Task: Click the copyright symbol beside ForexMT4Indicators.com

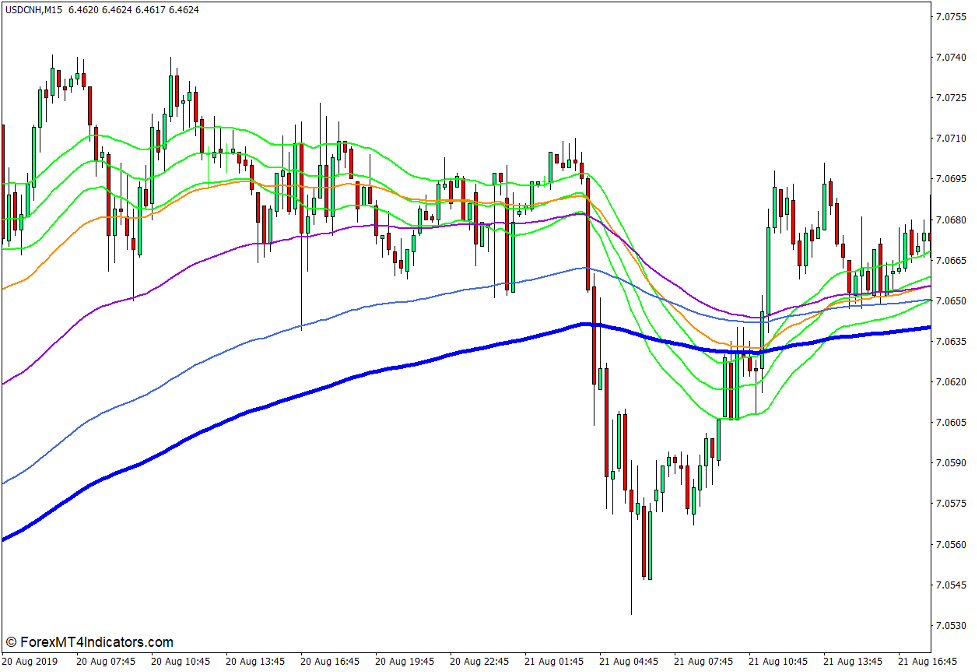Action: [11, 642]
